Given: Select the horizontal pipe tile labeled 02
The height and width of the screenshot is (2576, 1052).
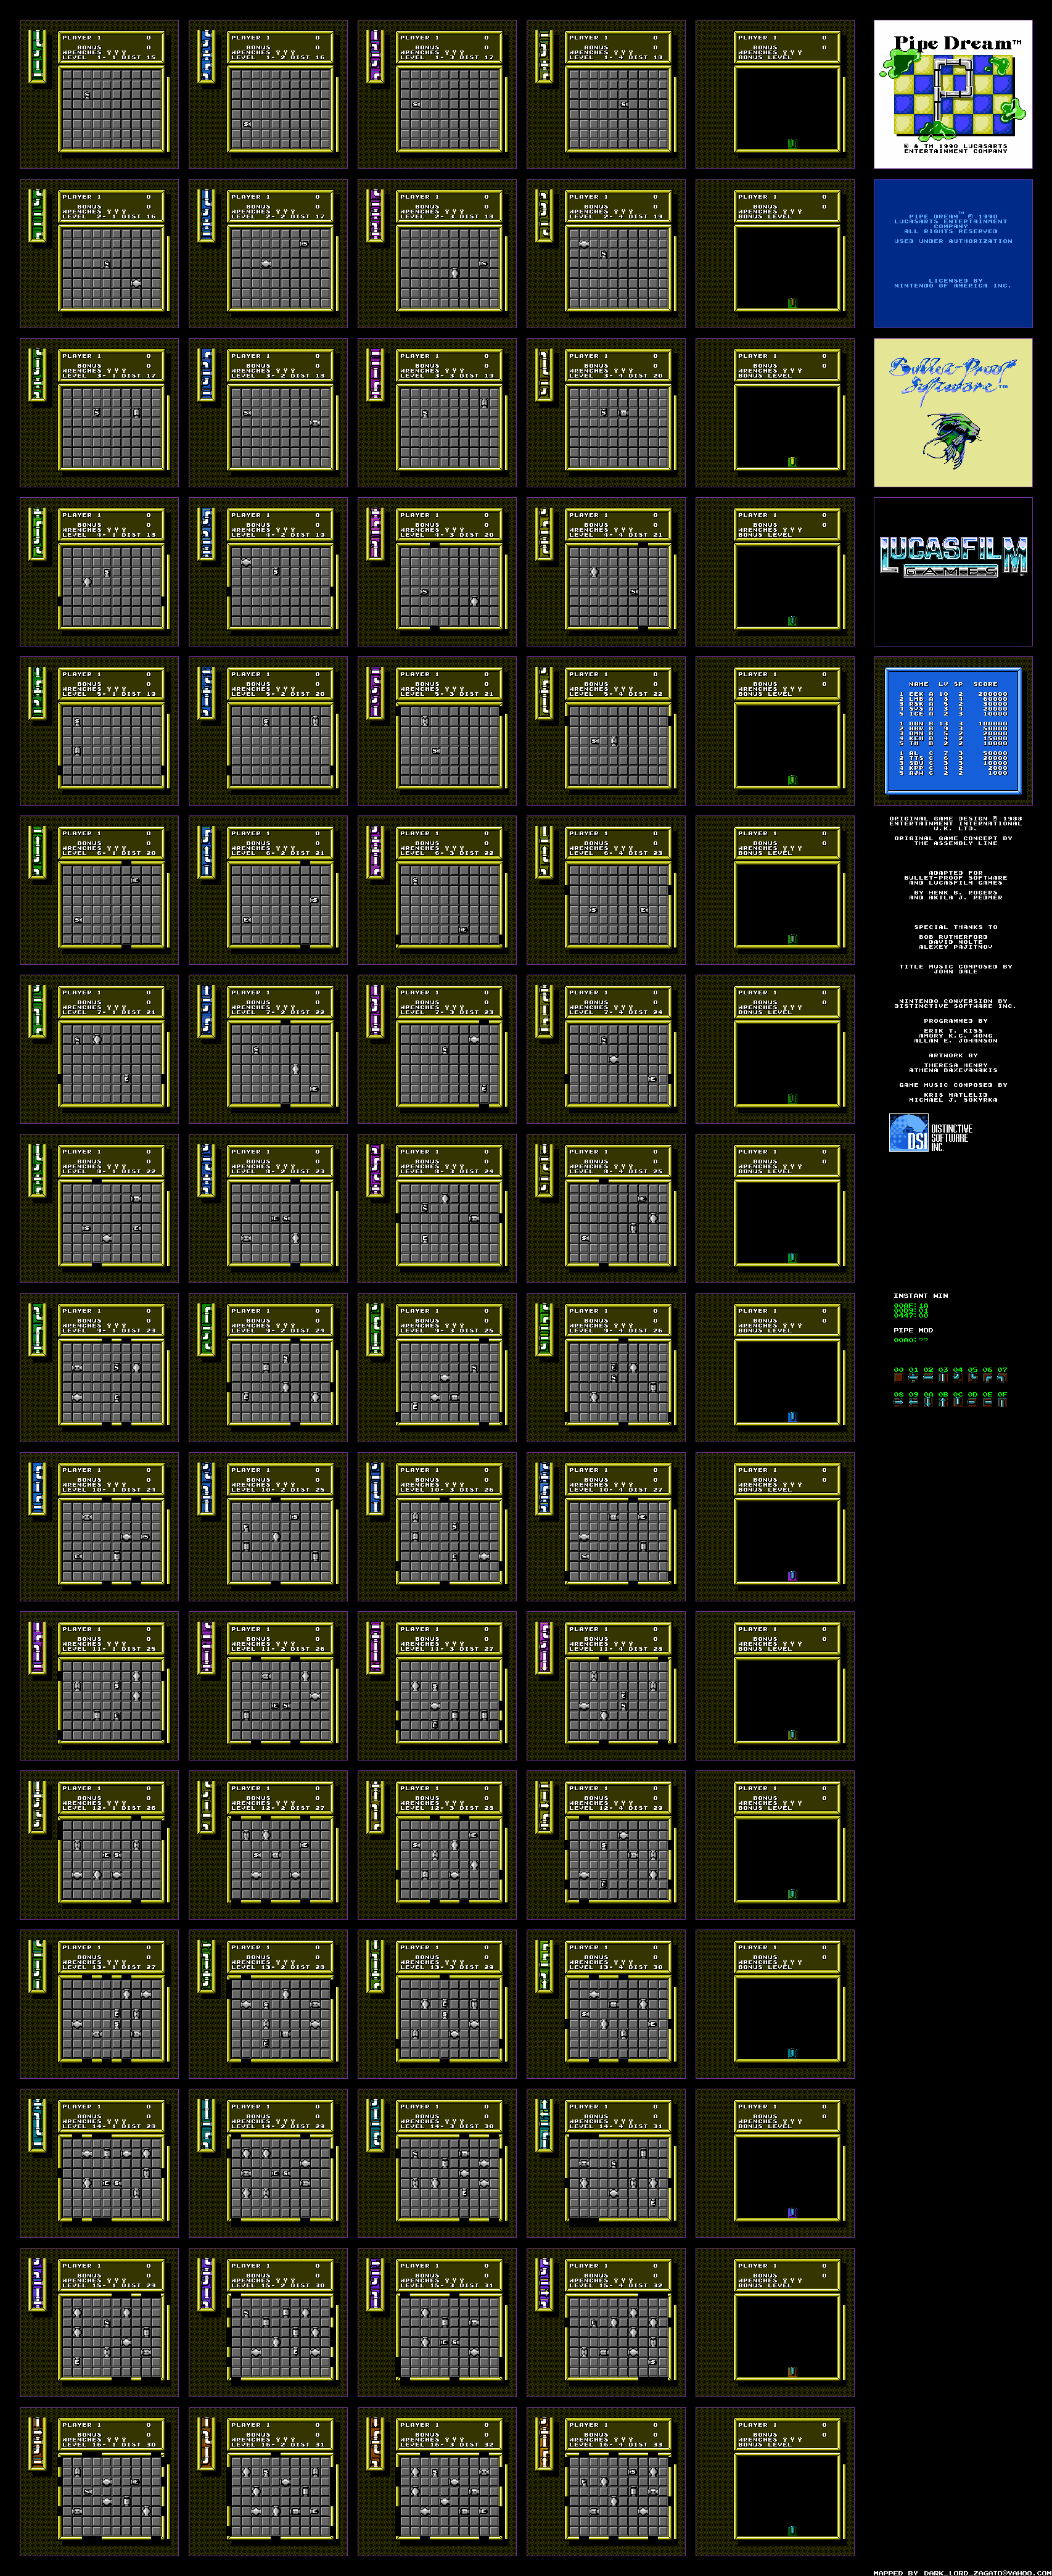Looking at the screenshot, I should [x=927, y=1377].
